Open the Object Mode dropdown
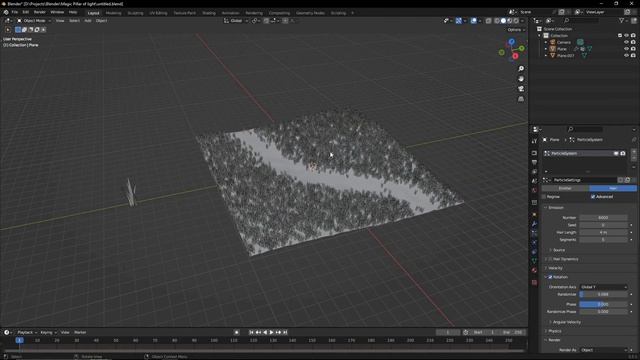Screen dimensions: 640x360 (34, 21)
